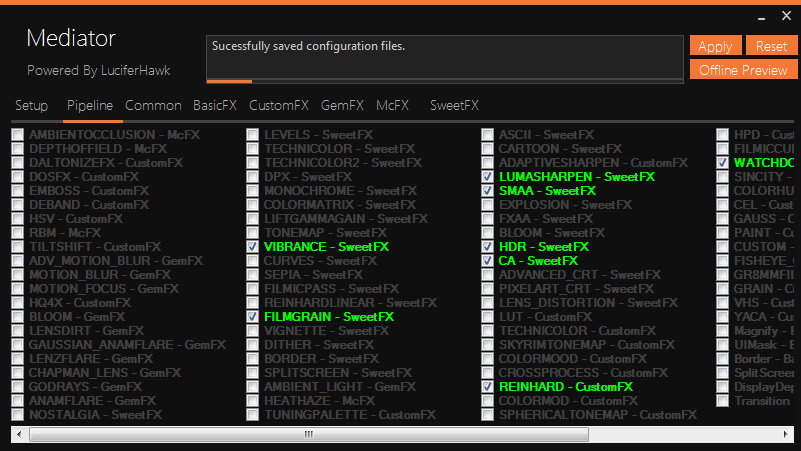The height and width of the screenshot is (451, 801).
Task: Enable AMBIENTOCCLUSION - McFX checkbox
Action: tap(18, 134)
